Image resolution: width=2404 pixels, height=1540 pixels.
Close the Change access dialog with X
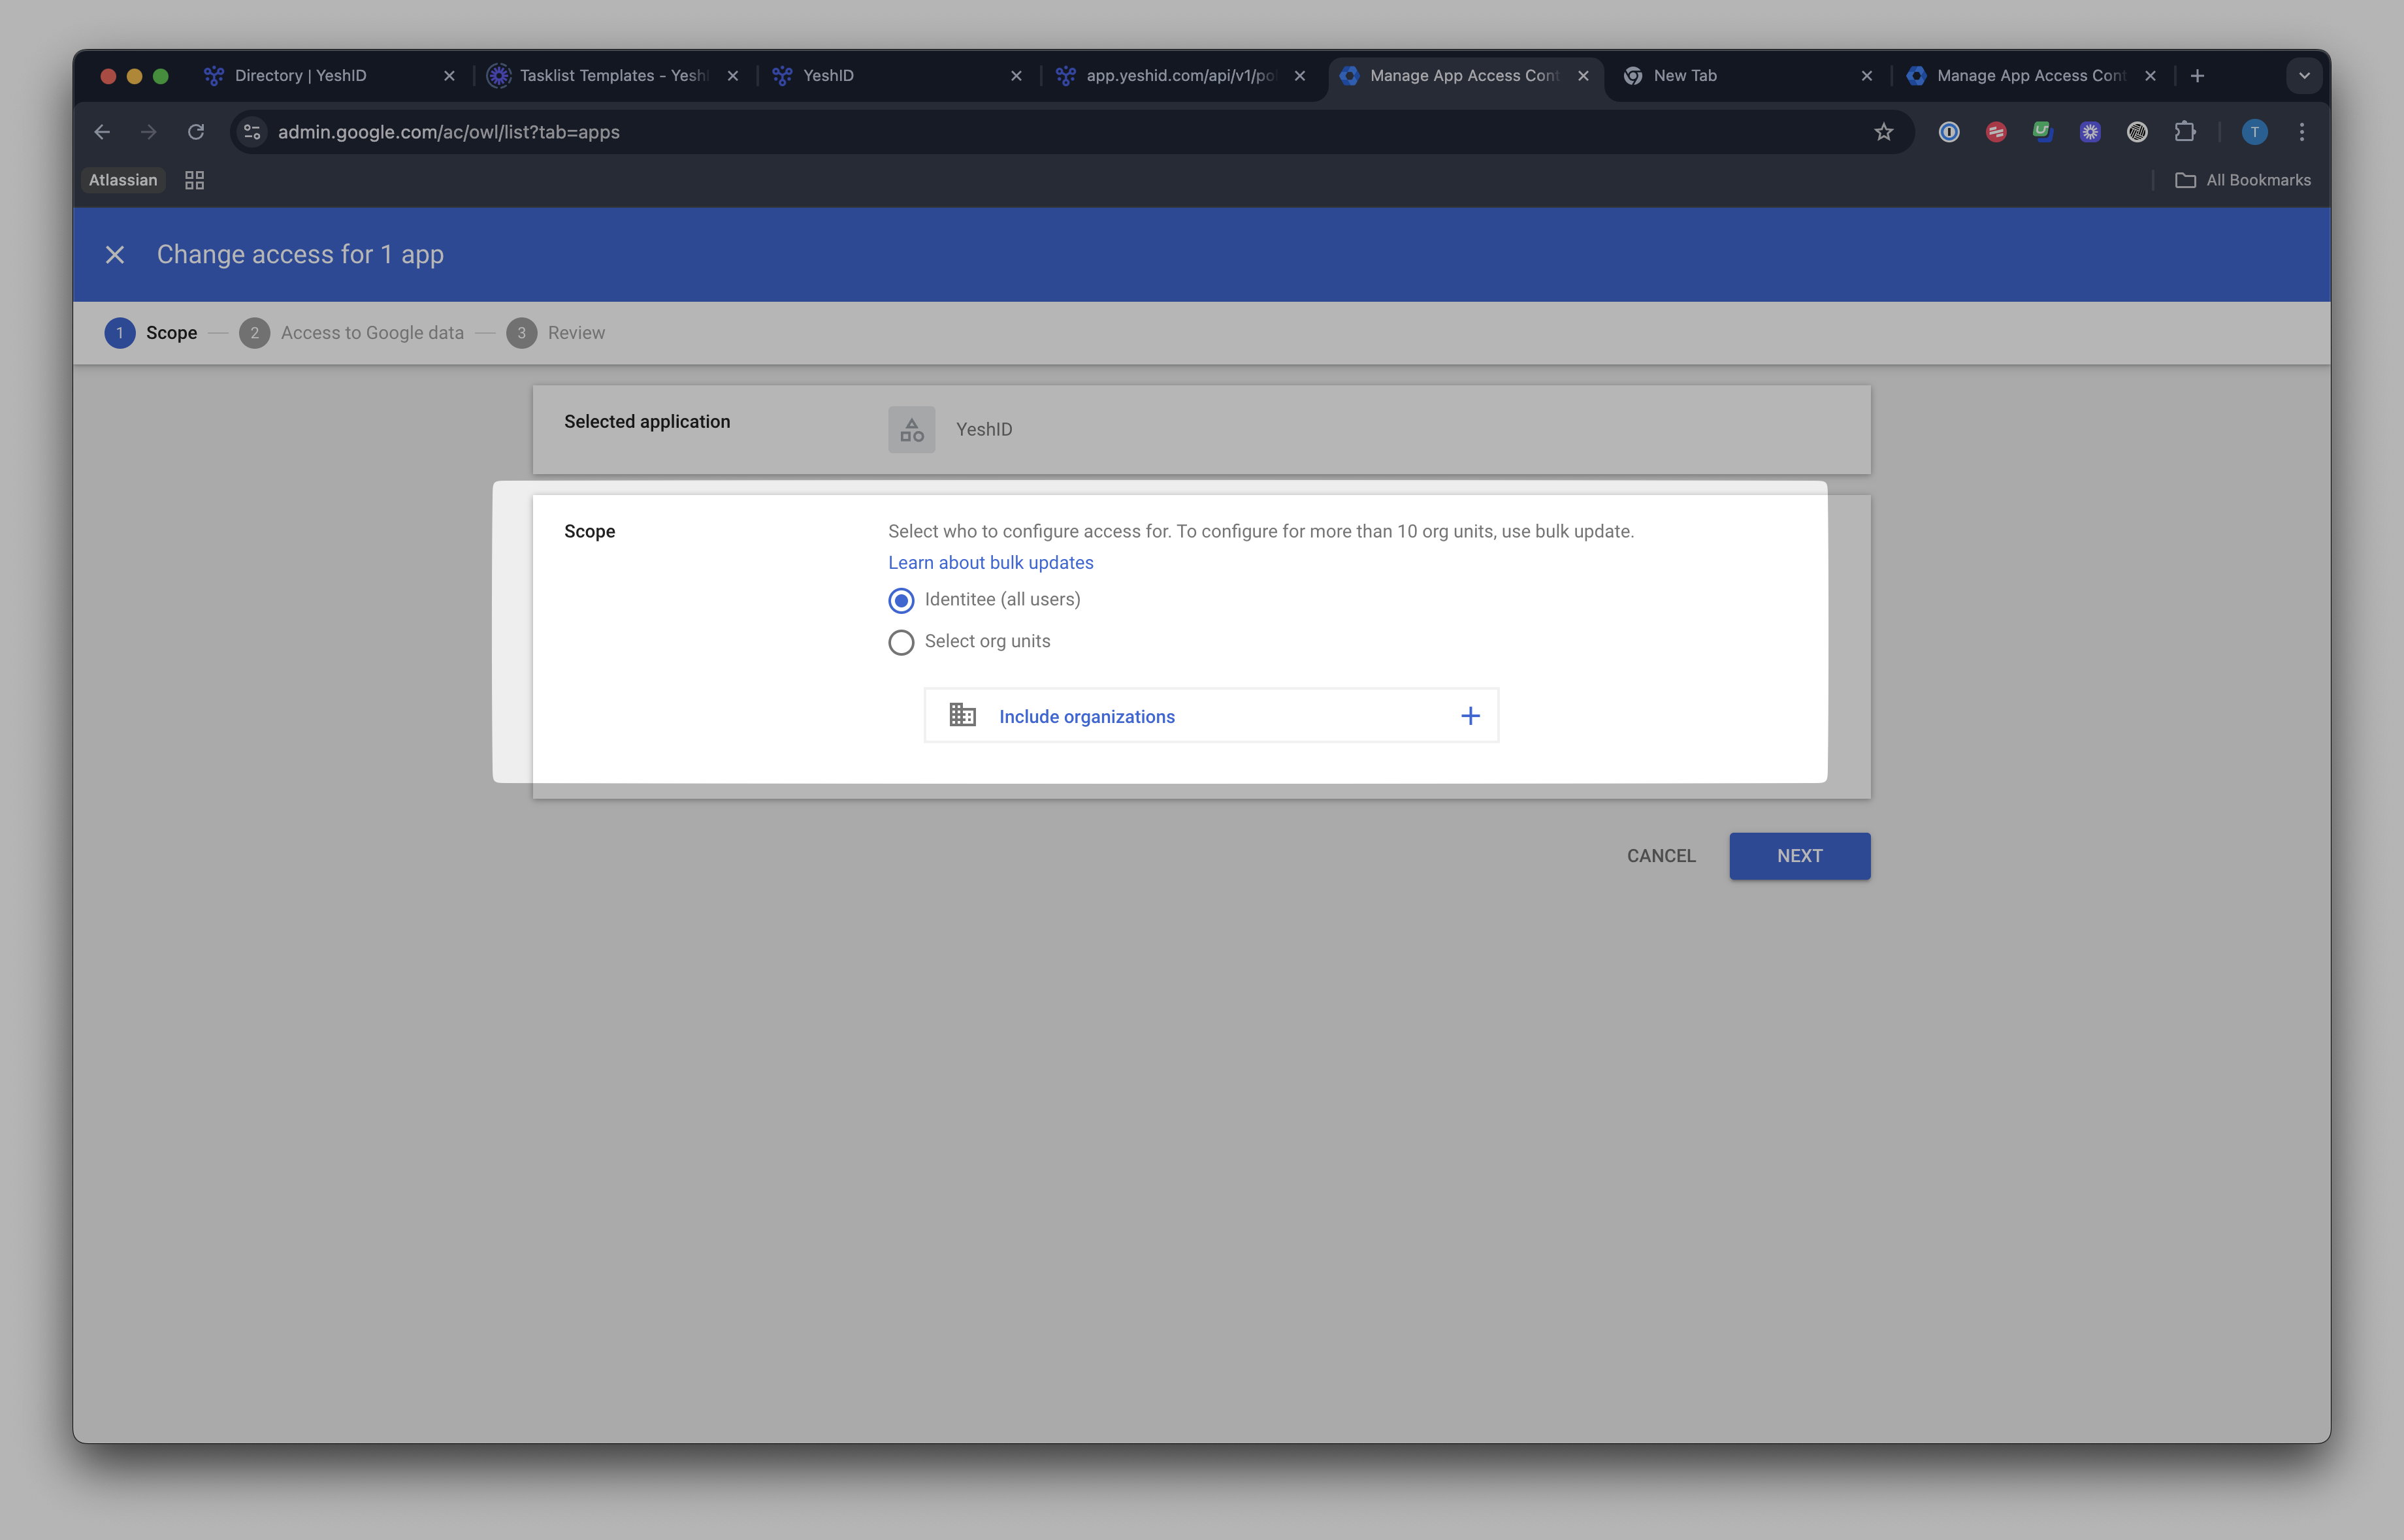click(x=115, y=255)
